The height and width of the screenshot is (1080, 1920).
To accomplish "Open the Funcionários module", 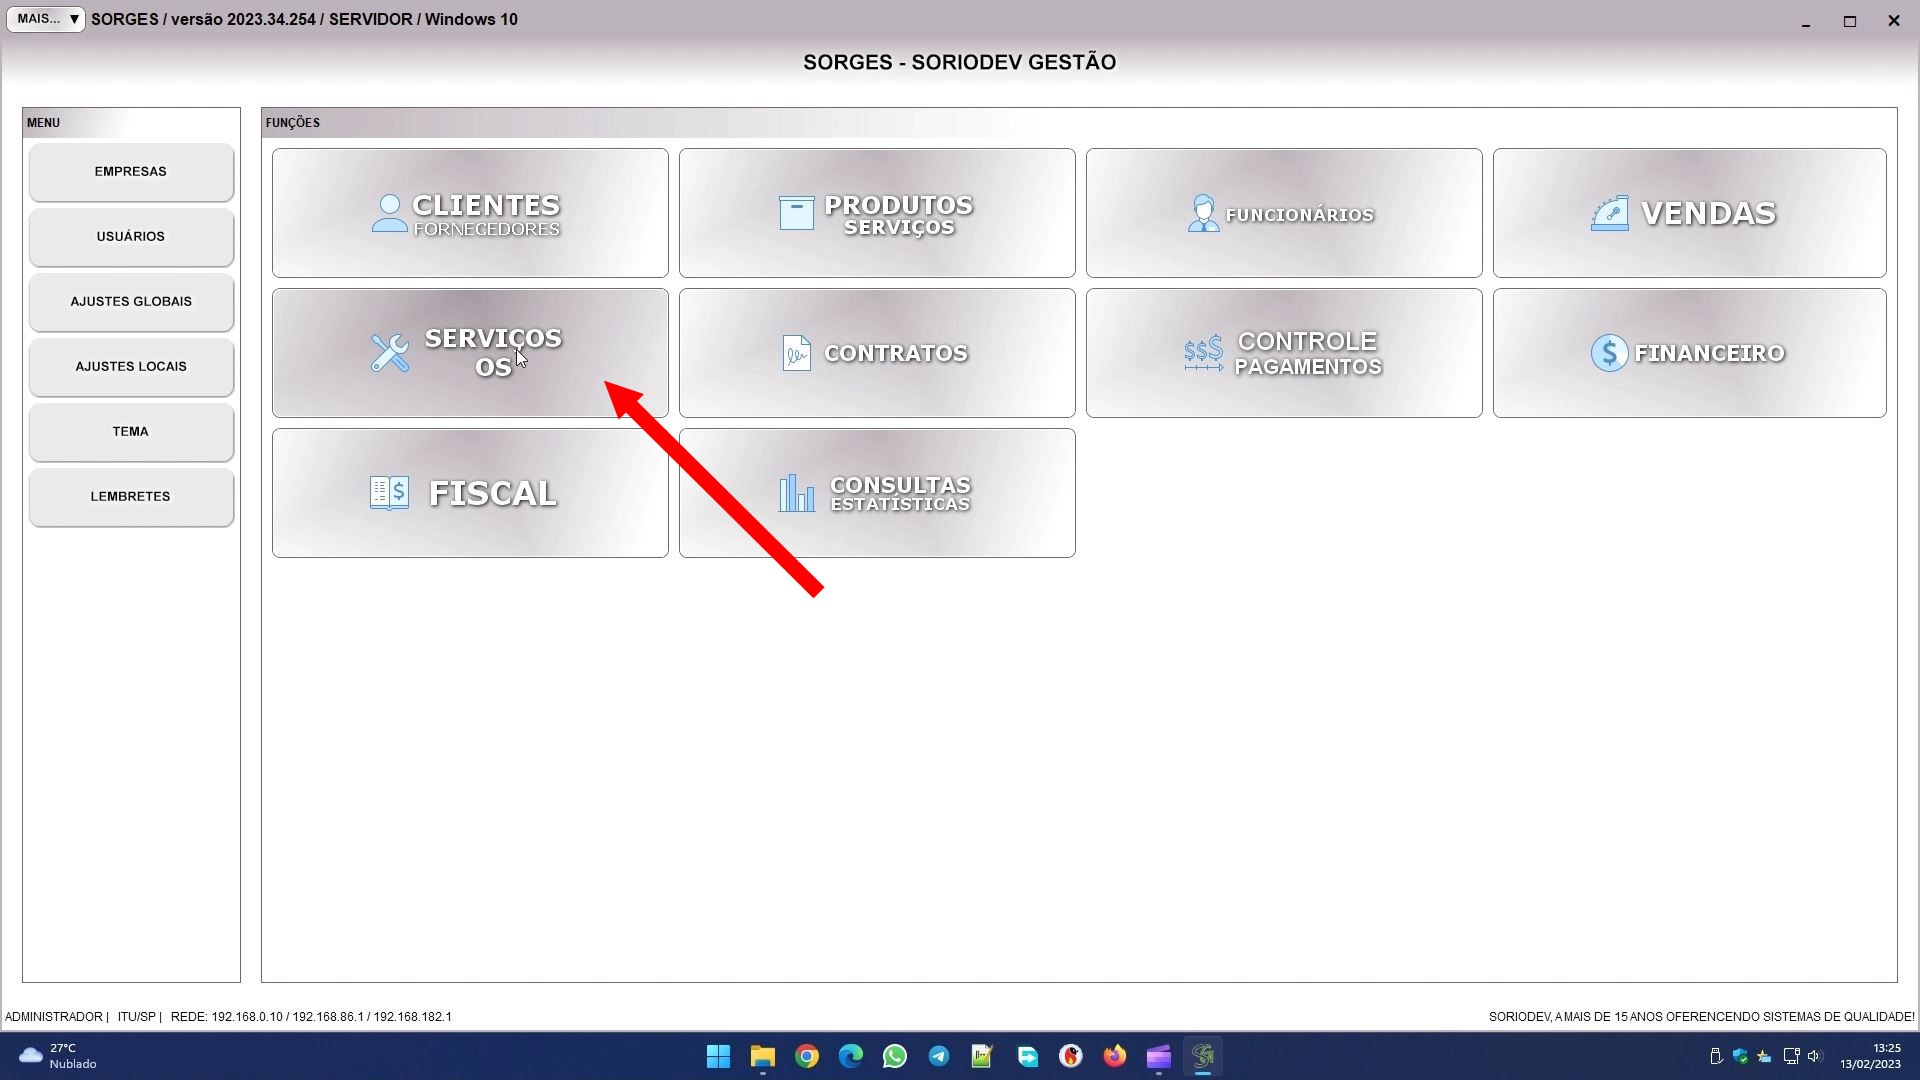I will point(1284,213).
